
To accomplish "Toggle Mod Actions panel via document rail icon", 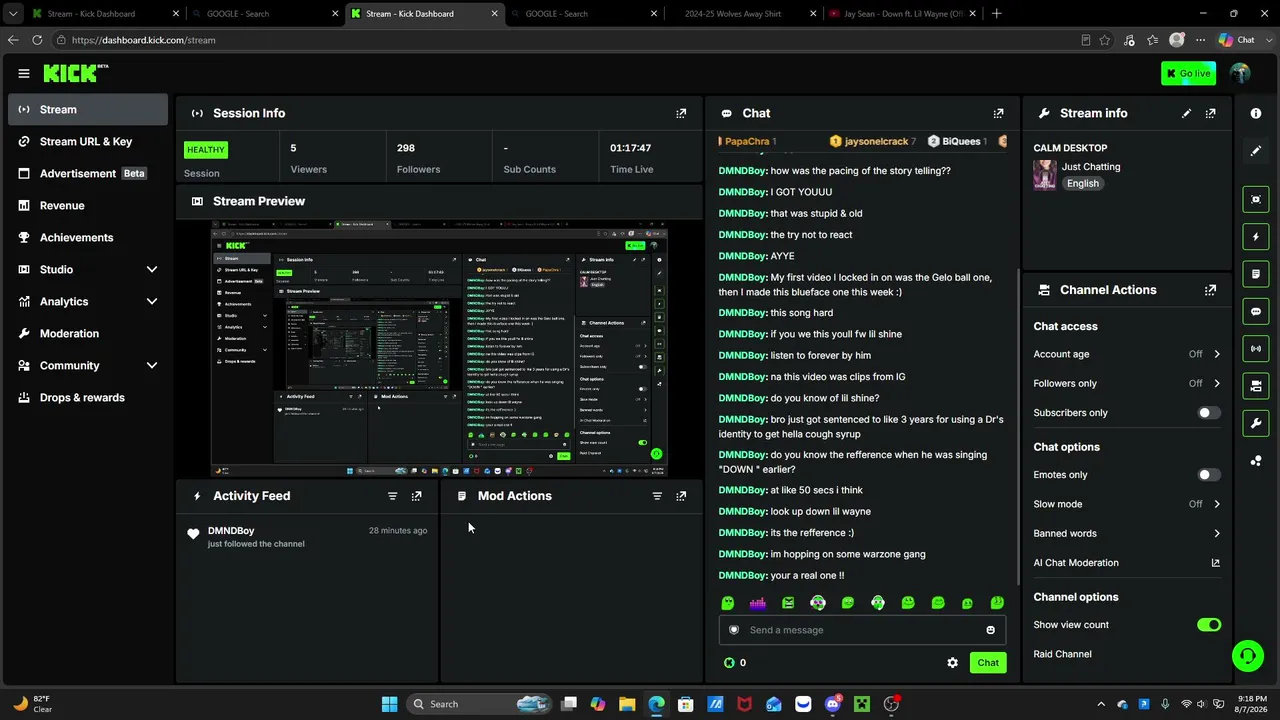I will [x=1256, y=274].
